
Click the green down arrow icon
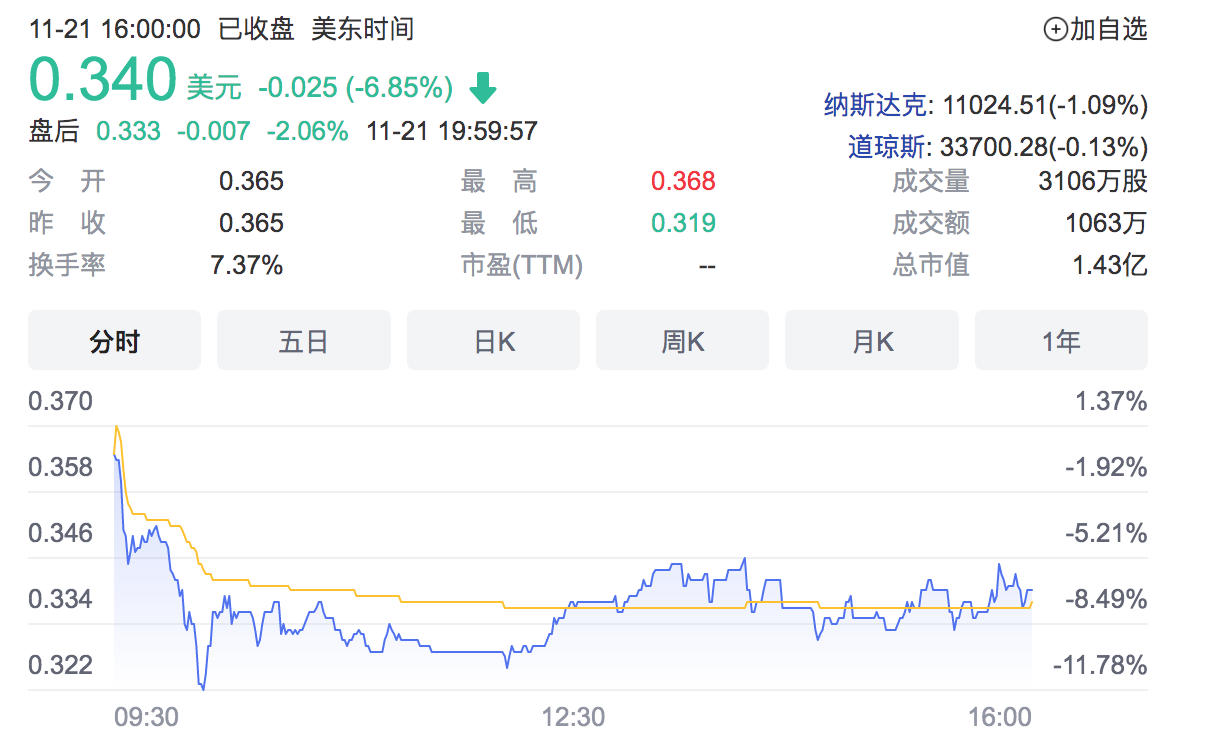483,88
